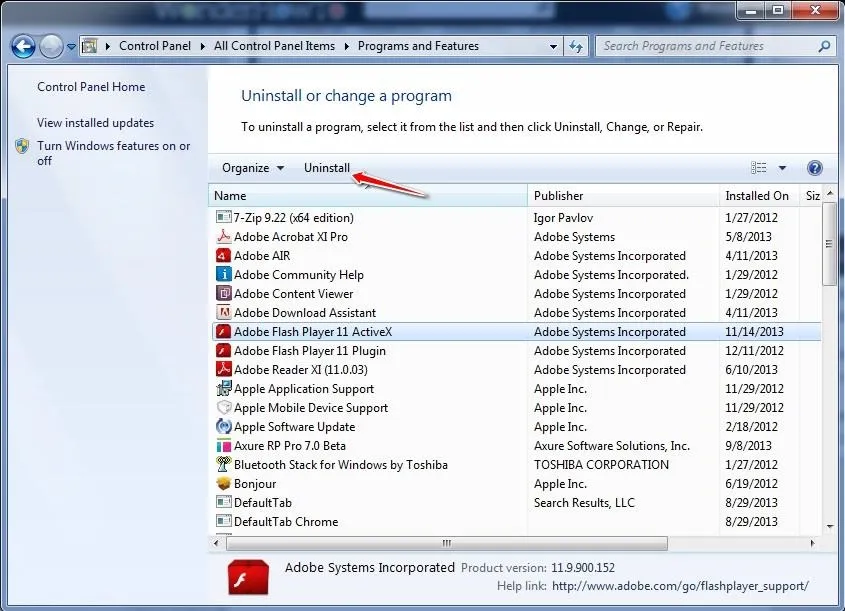Click the Adobe AIR icon

(223, 255)
